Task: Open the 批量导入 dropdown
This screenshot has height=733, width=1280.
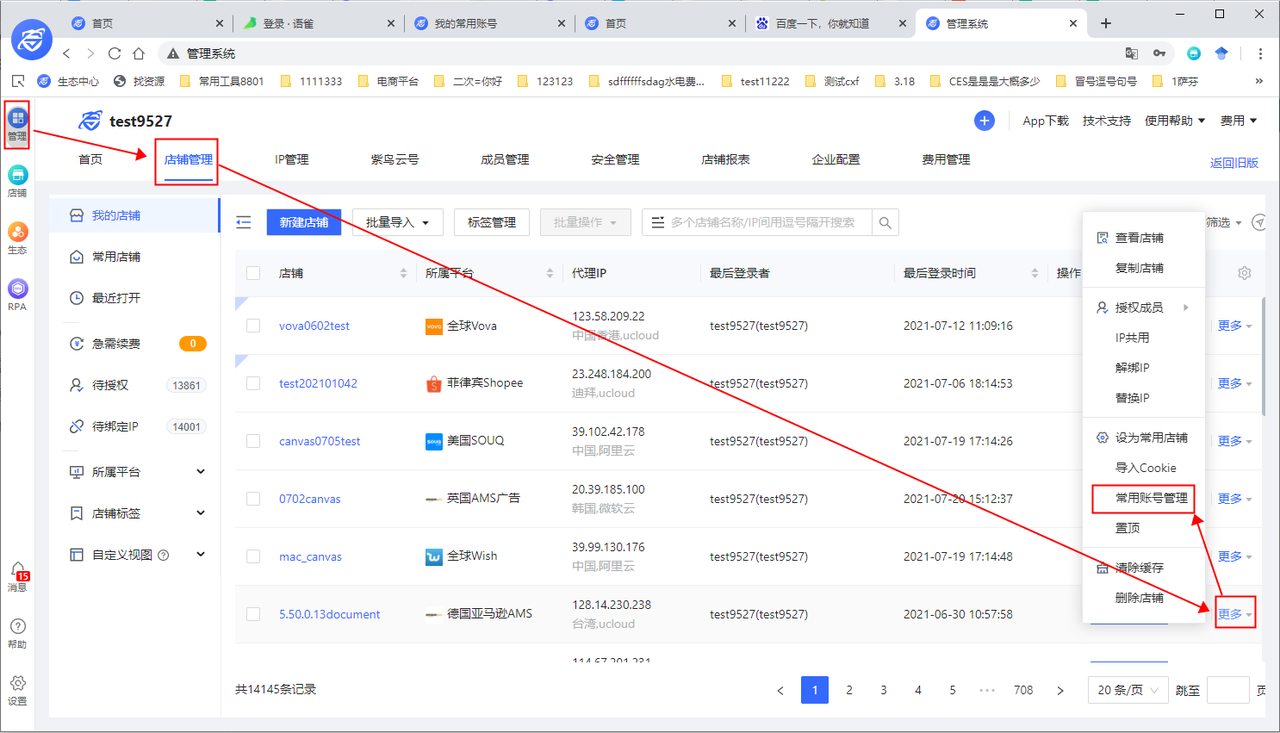Action: click(x=394, y=222)
